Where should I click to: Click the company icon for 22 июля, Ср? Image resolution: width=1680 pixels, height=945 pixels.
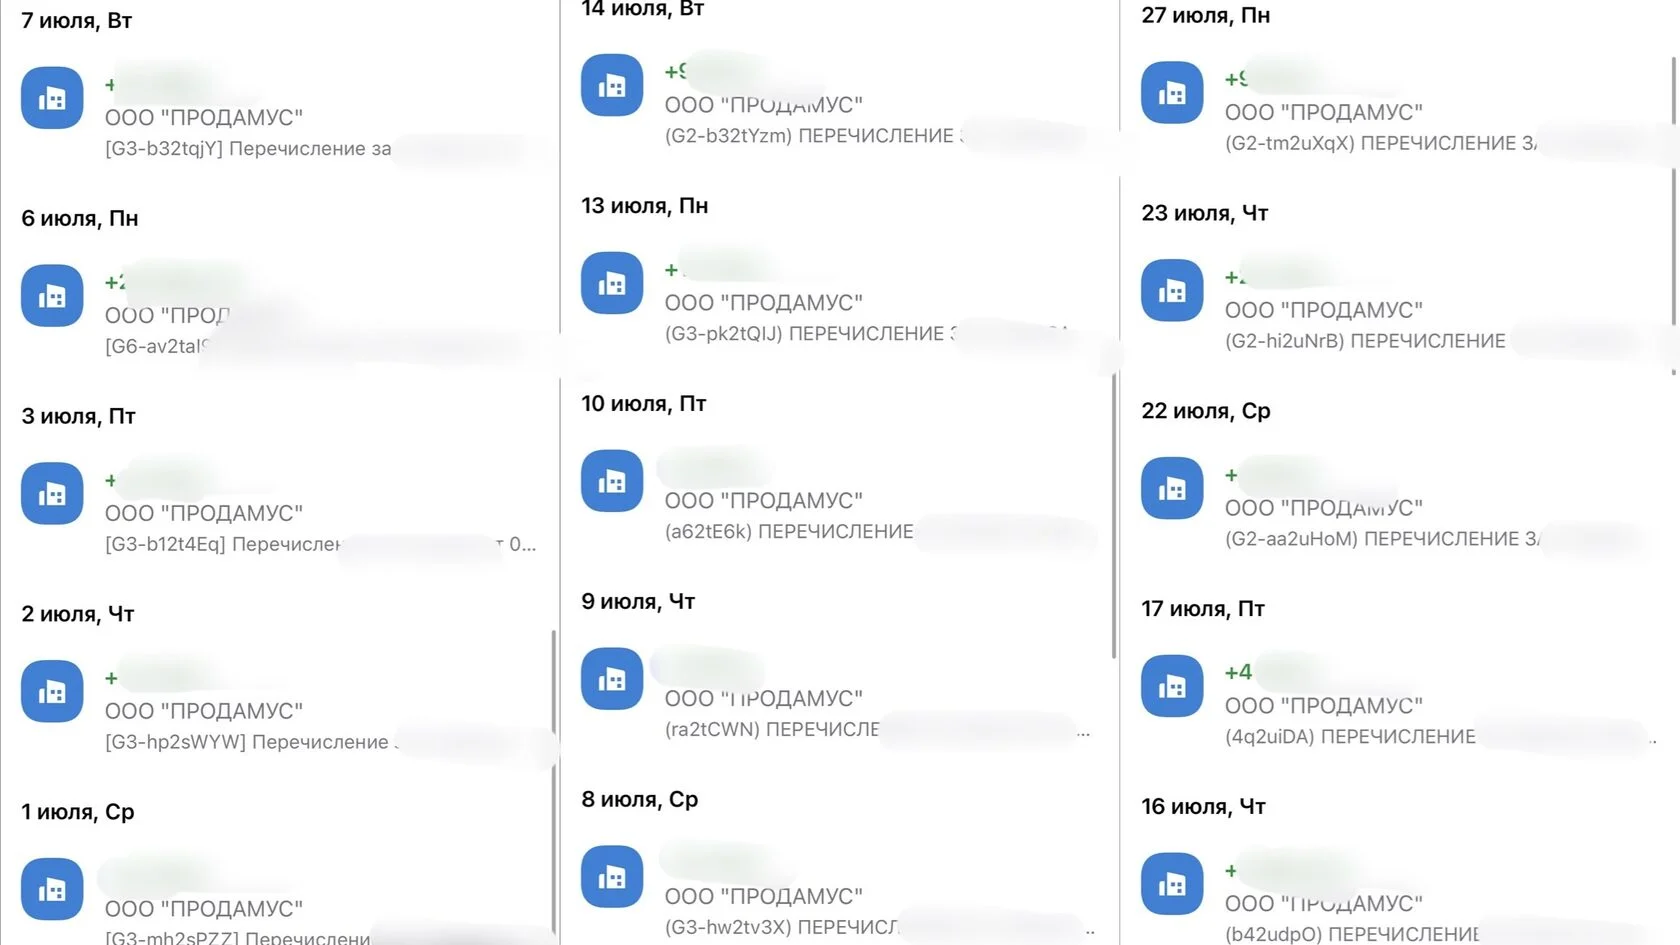[1172, 488]
